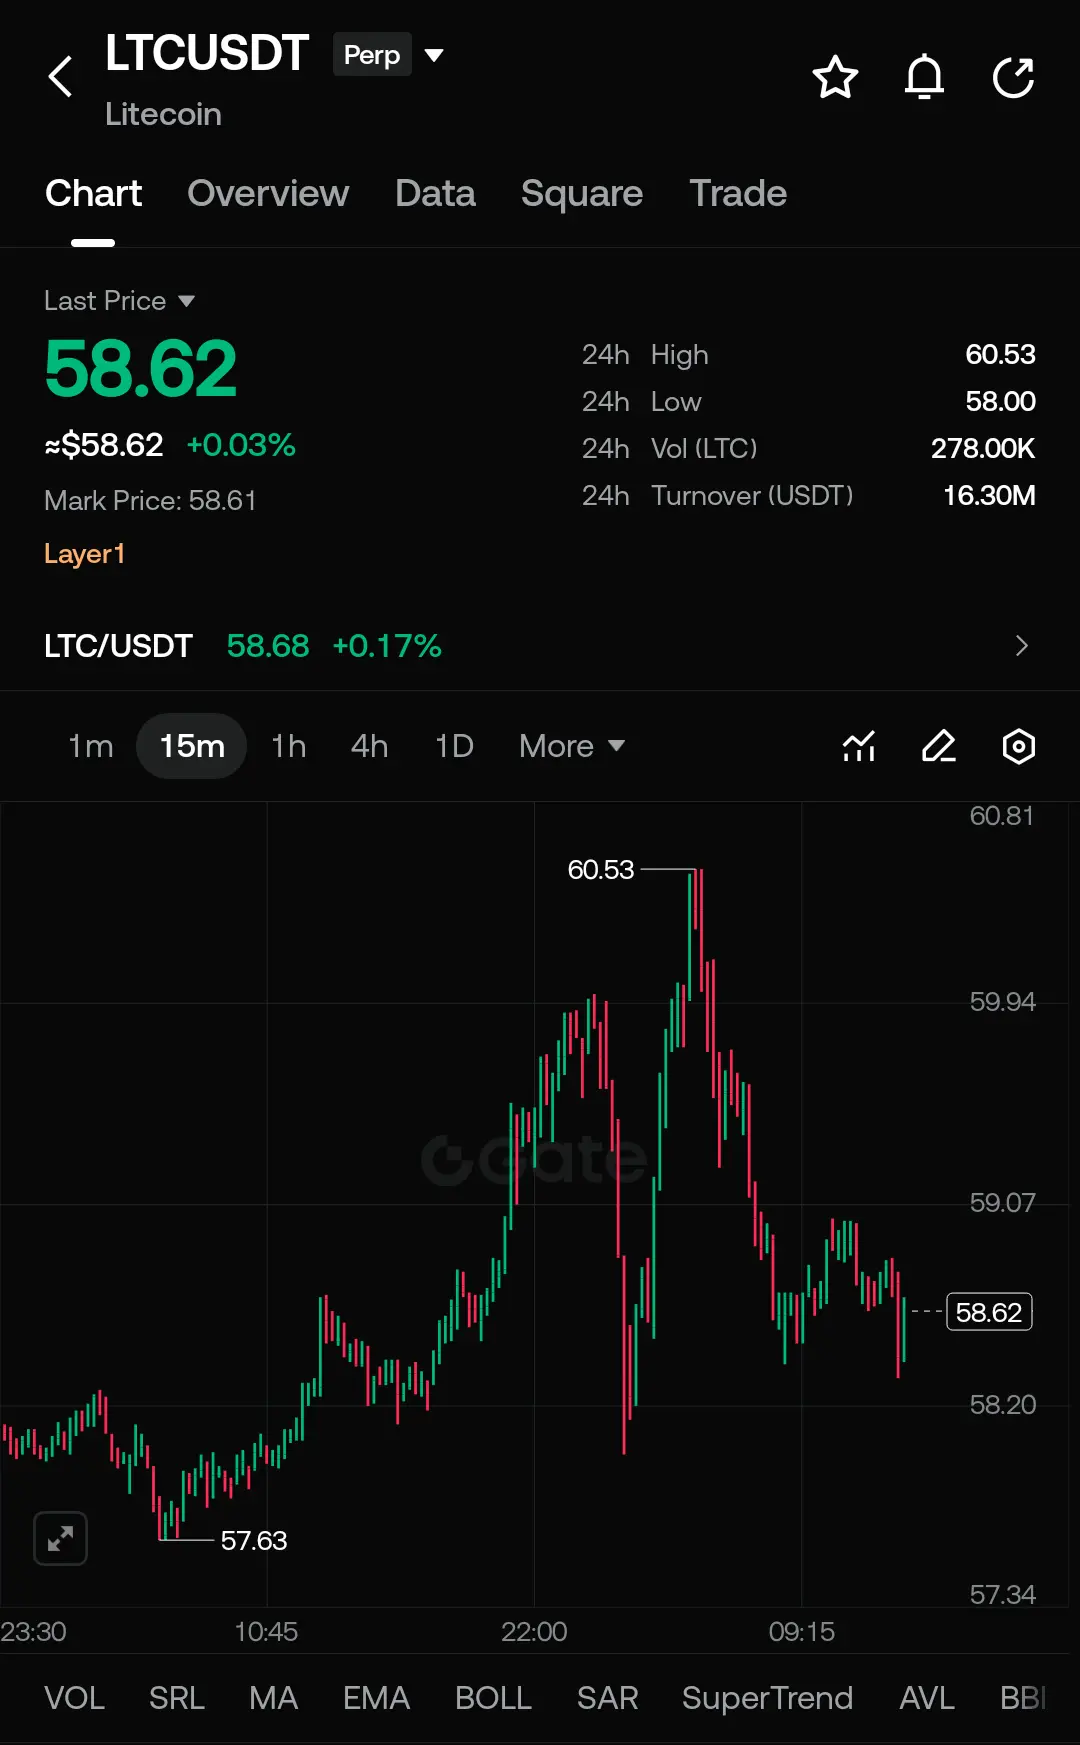Tap the share icon in header
This screenshot has height=1745, width=1080.
(x=1013, y=77)
